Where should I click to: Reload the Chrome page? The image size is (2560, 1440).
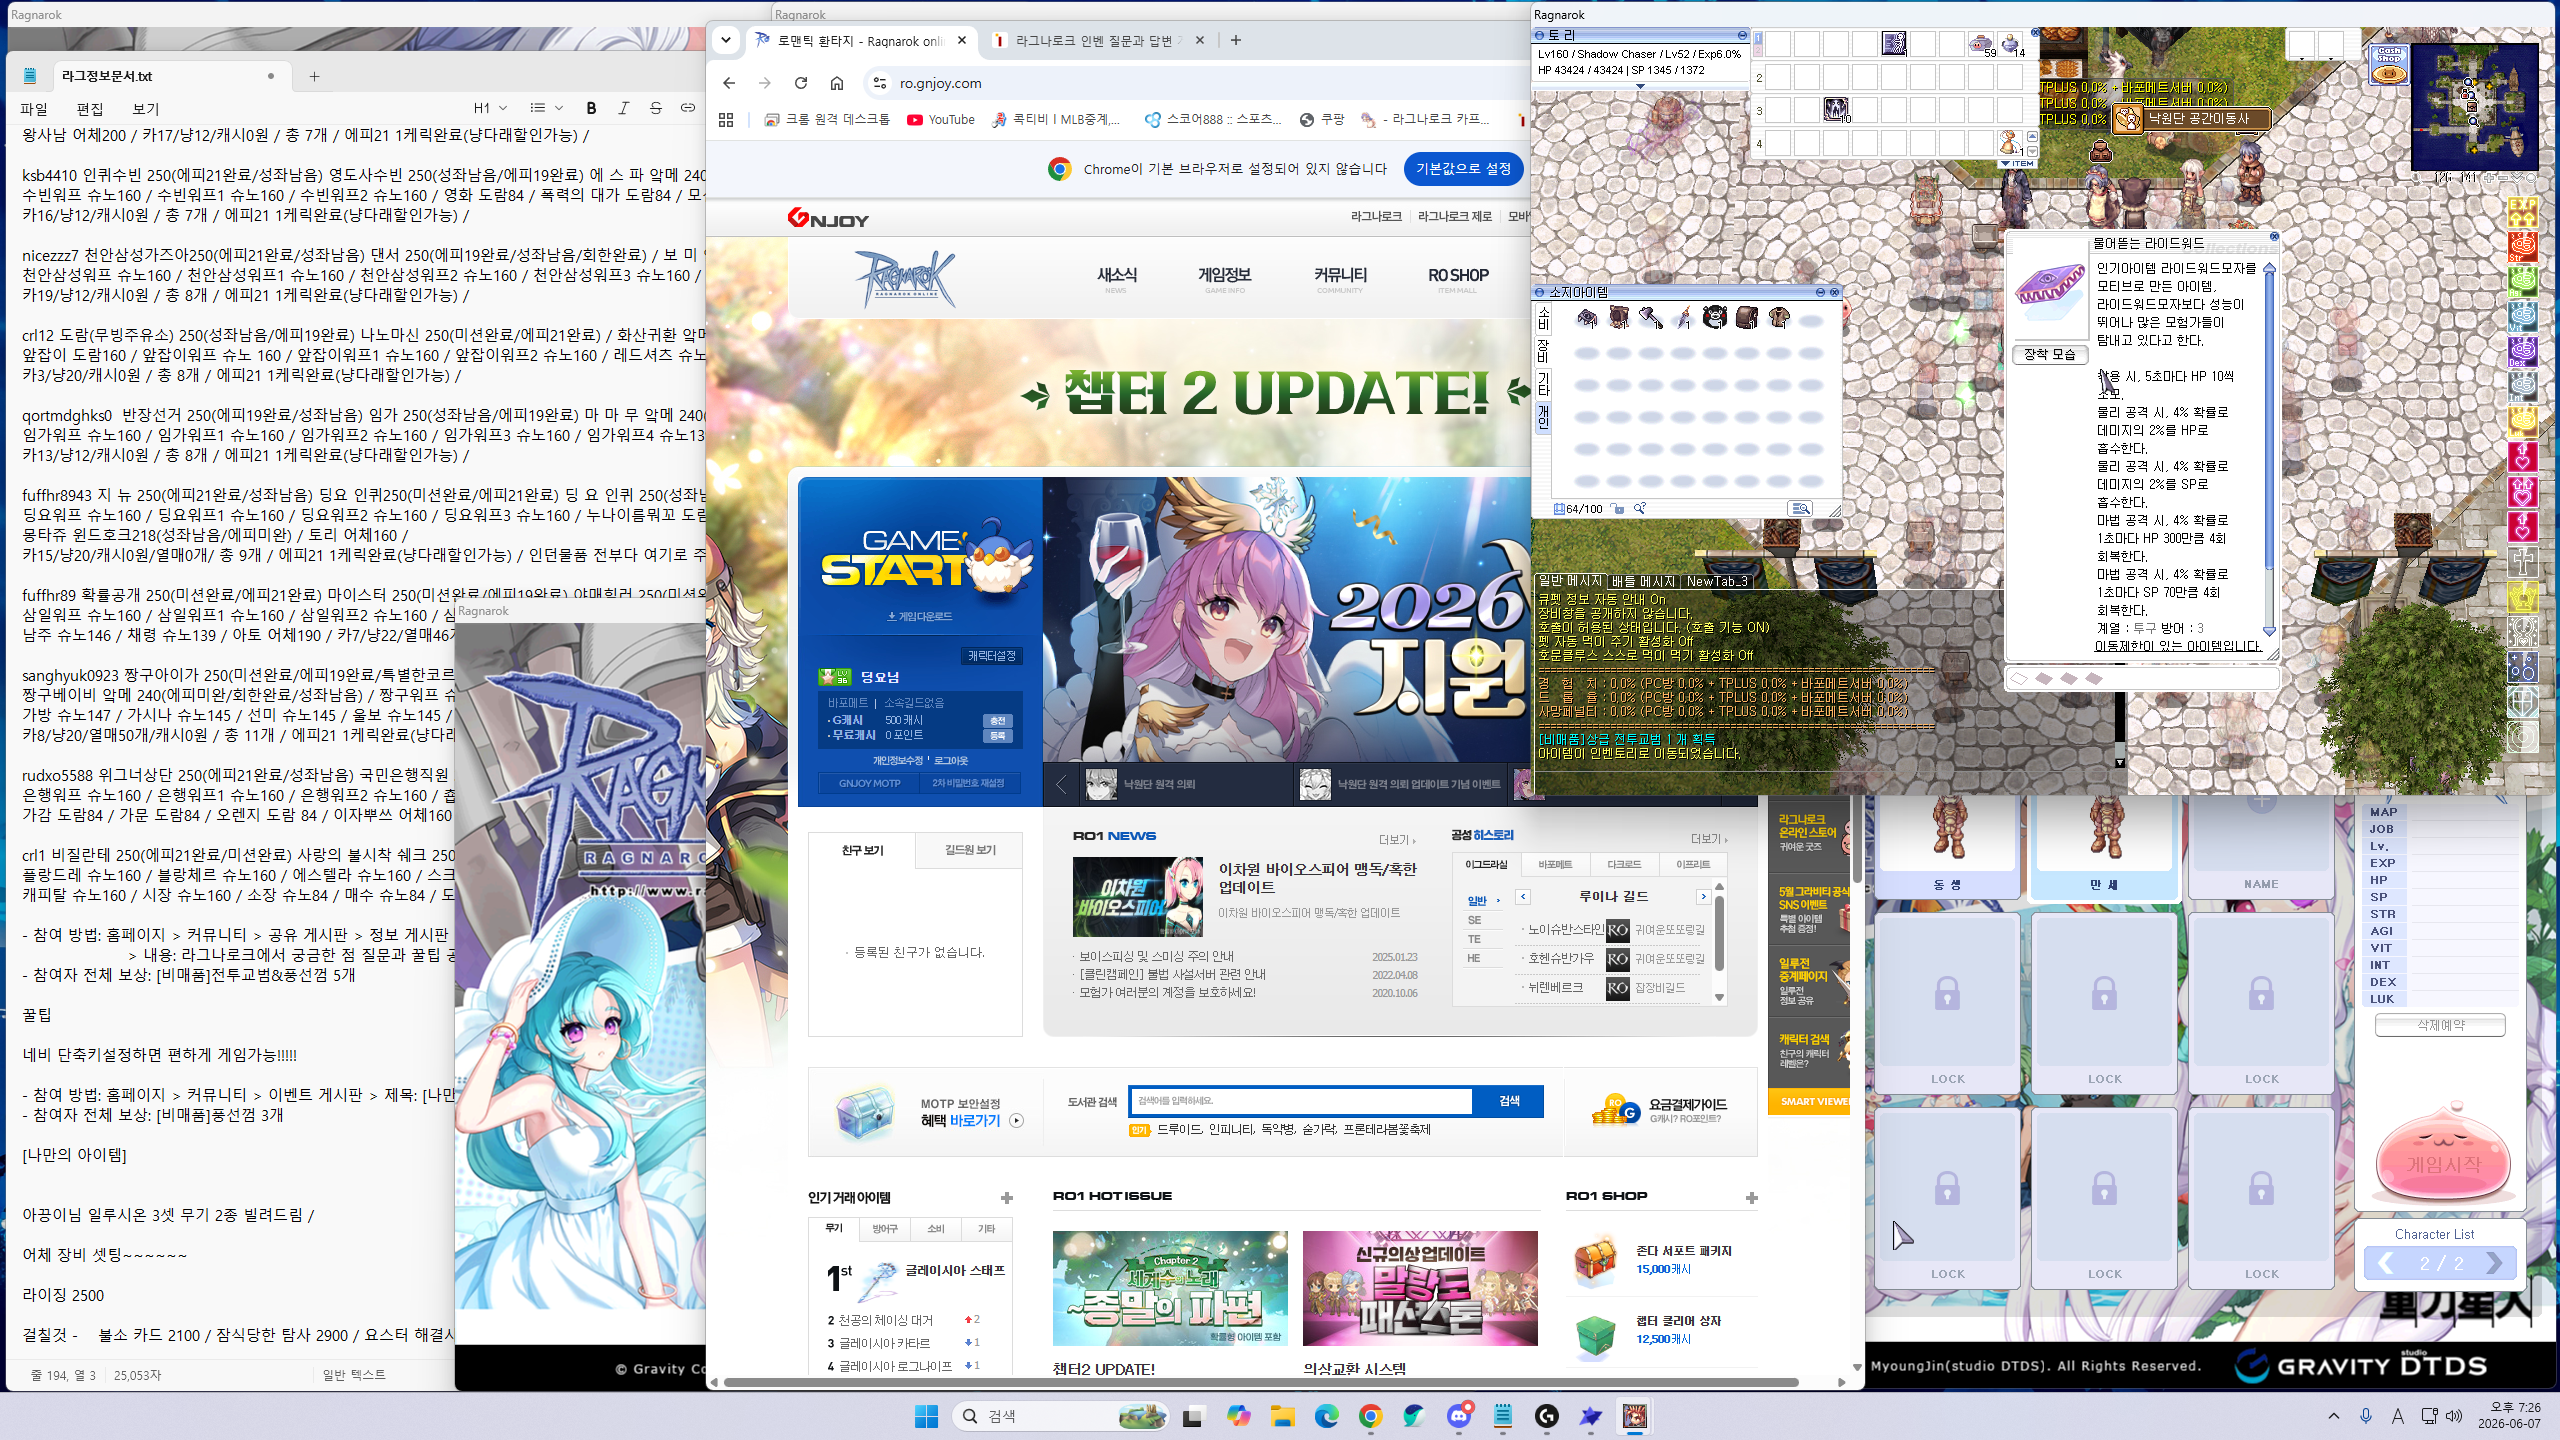tap(801, 83)
